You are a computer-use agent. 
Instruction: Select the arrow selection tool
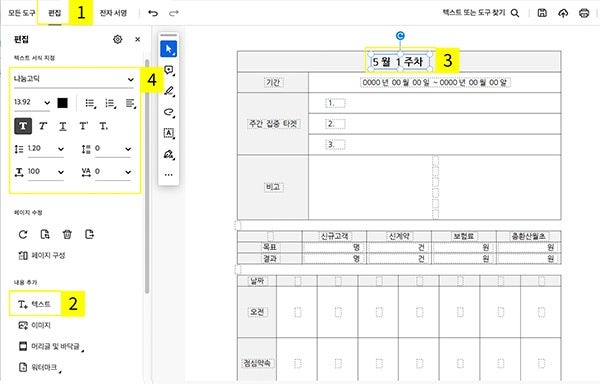point(168,49)
